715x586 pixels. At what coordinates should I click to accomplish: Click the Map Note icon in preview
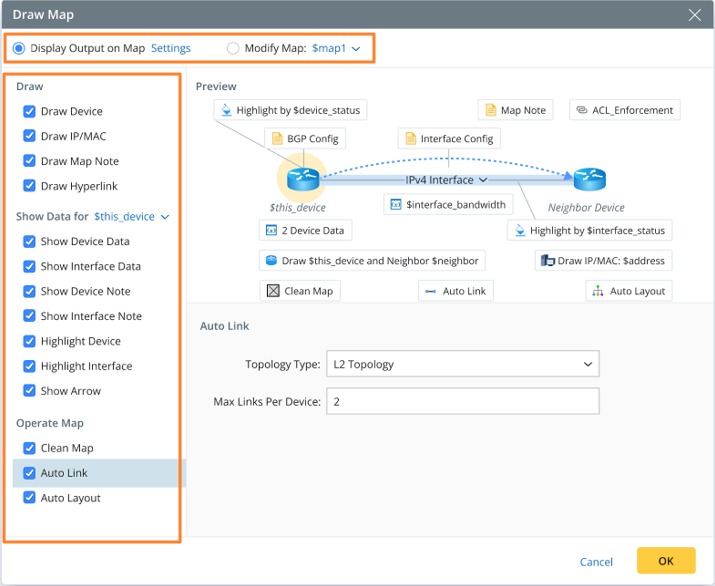(490, 110)
